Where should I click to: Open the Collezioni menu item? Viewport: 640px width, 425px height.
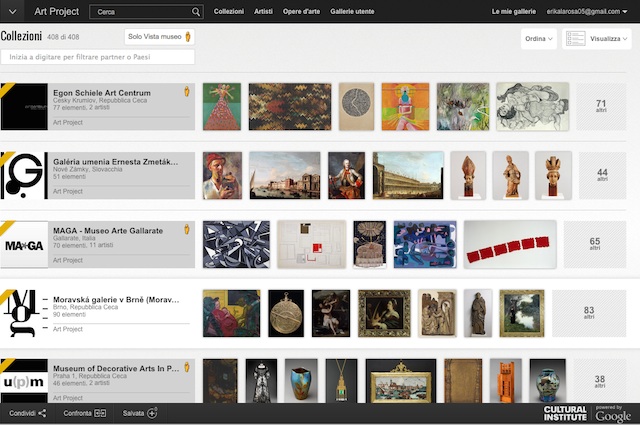pyautogui.click(x=228, y=12)
